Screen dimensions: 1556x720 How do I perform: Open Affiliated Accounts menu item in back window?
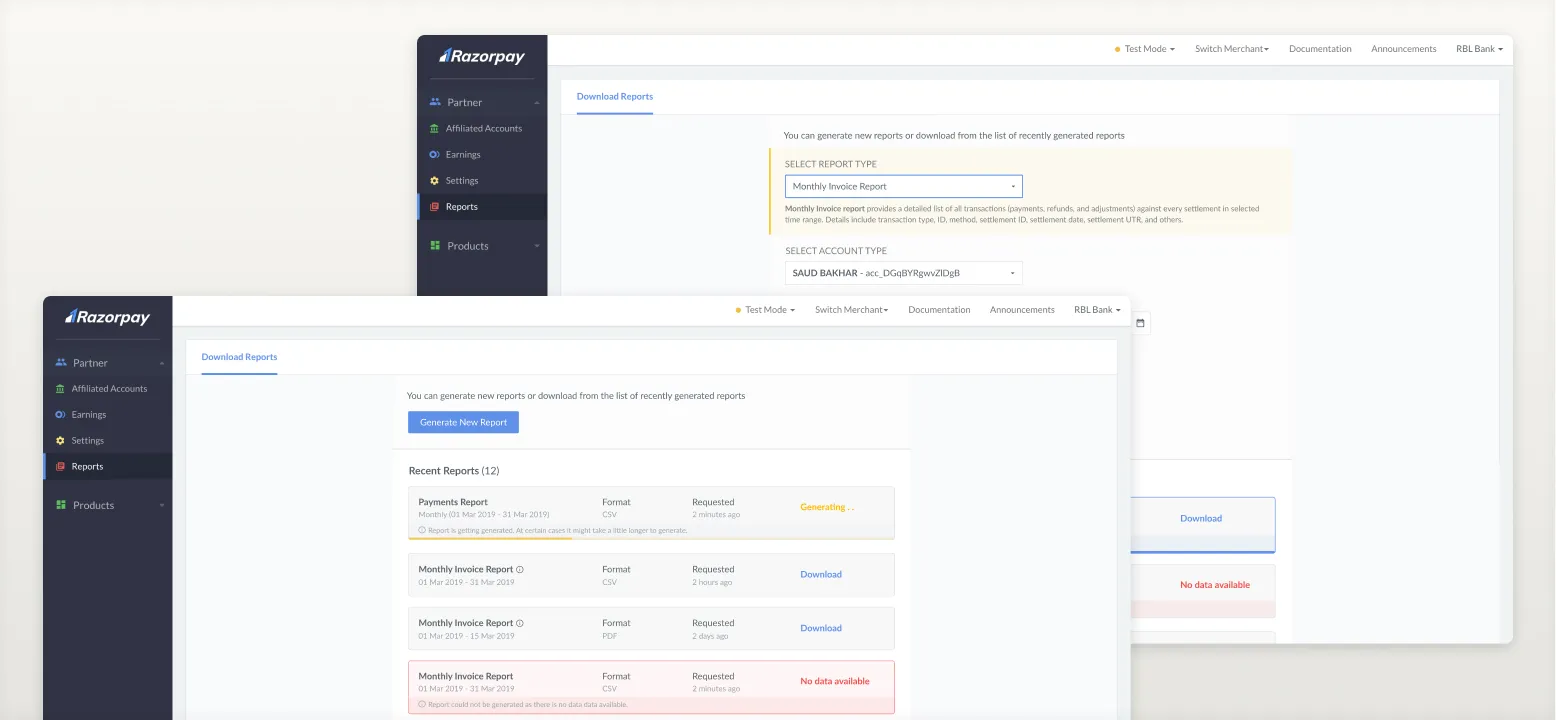tap(482, 128)
